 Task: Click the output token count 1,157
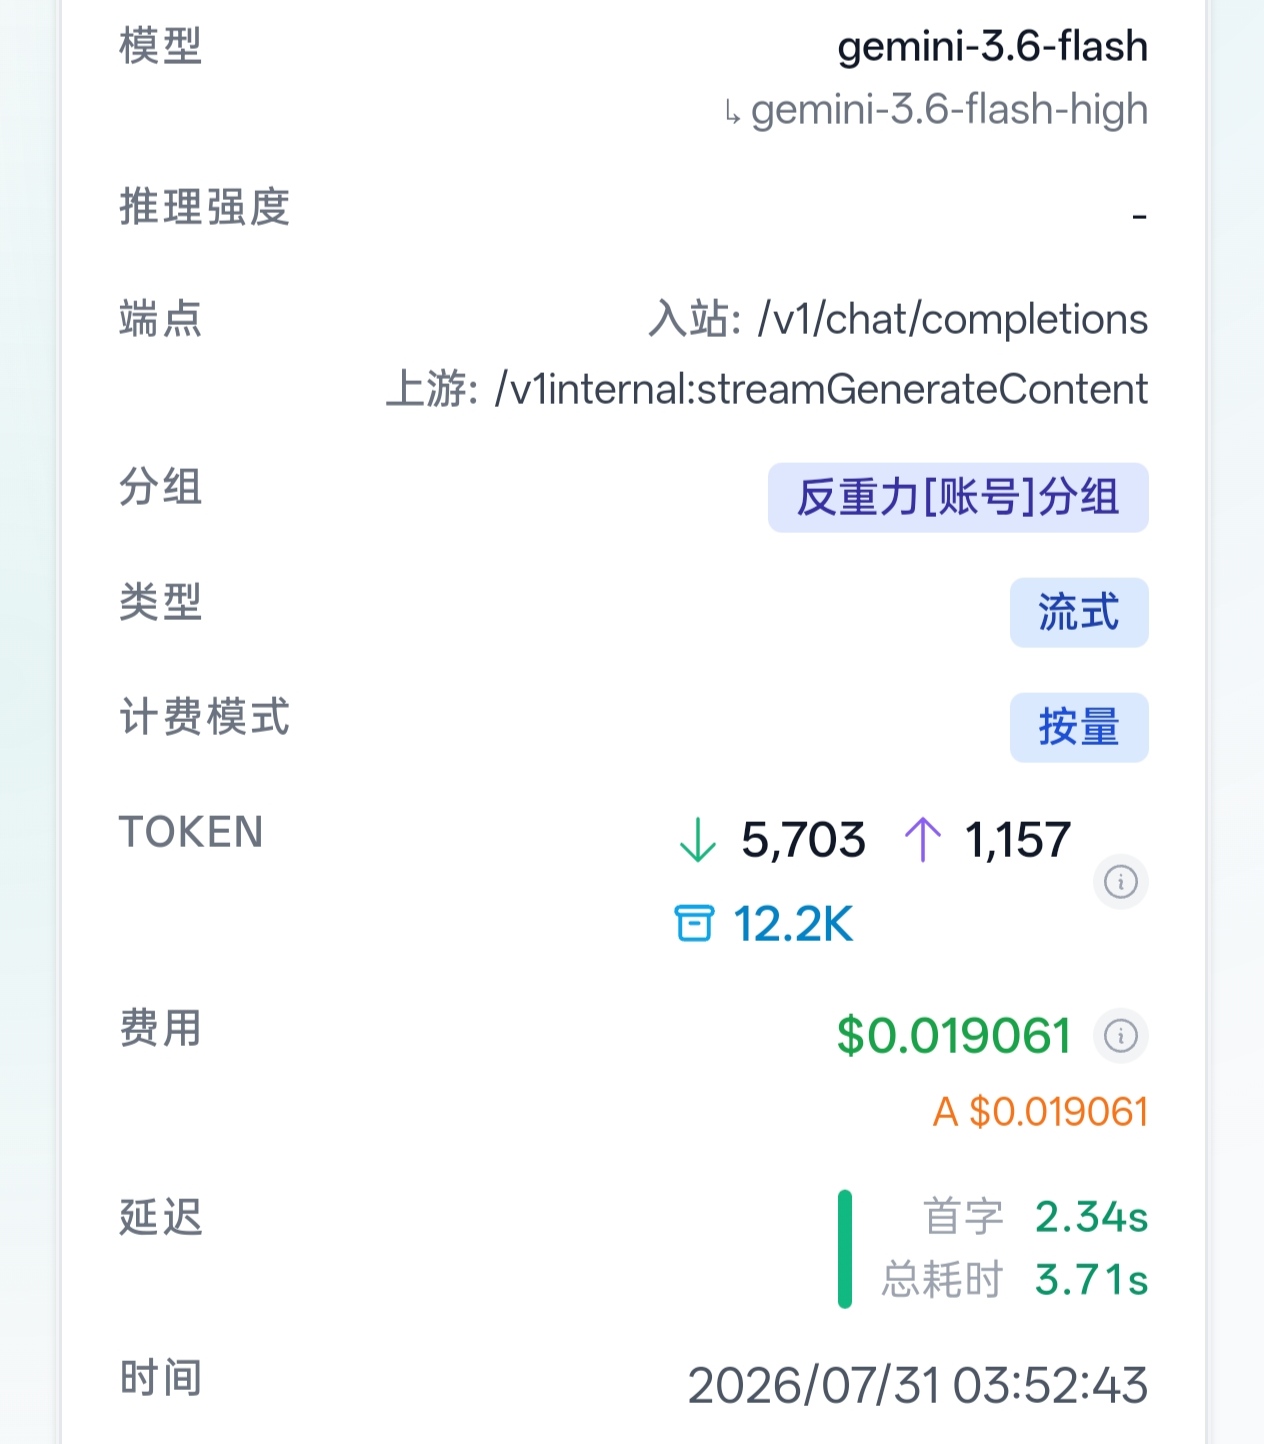(x=1018, y=840)
